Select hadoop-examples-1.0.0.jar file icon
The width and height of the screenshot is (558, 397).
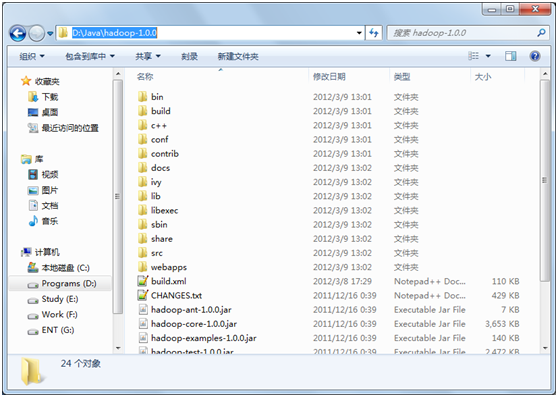(x=143, y=338)
